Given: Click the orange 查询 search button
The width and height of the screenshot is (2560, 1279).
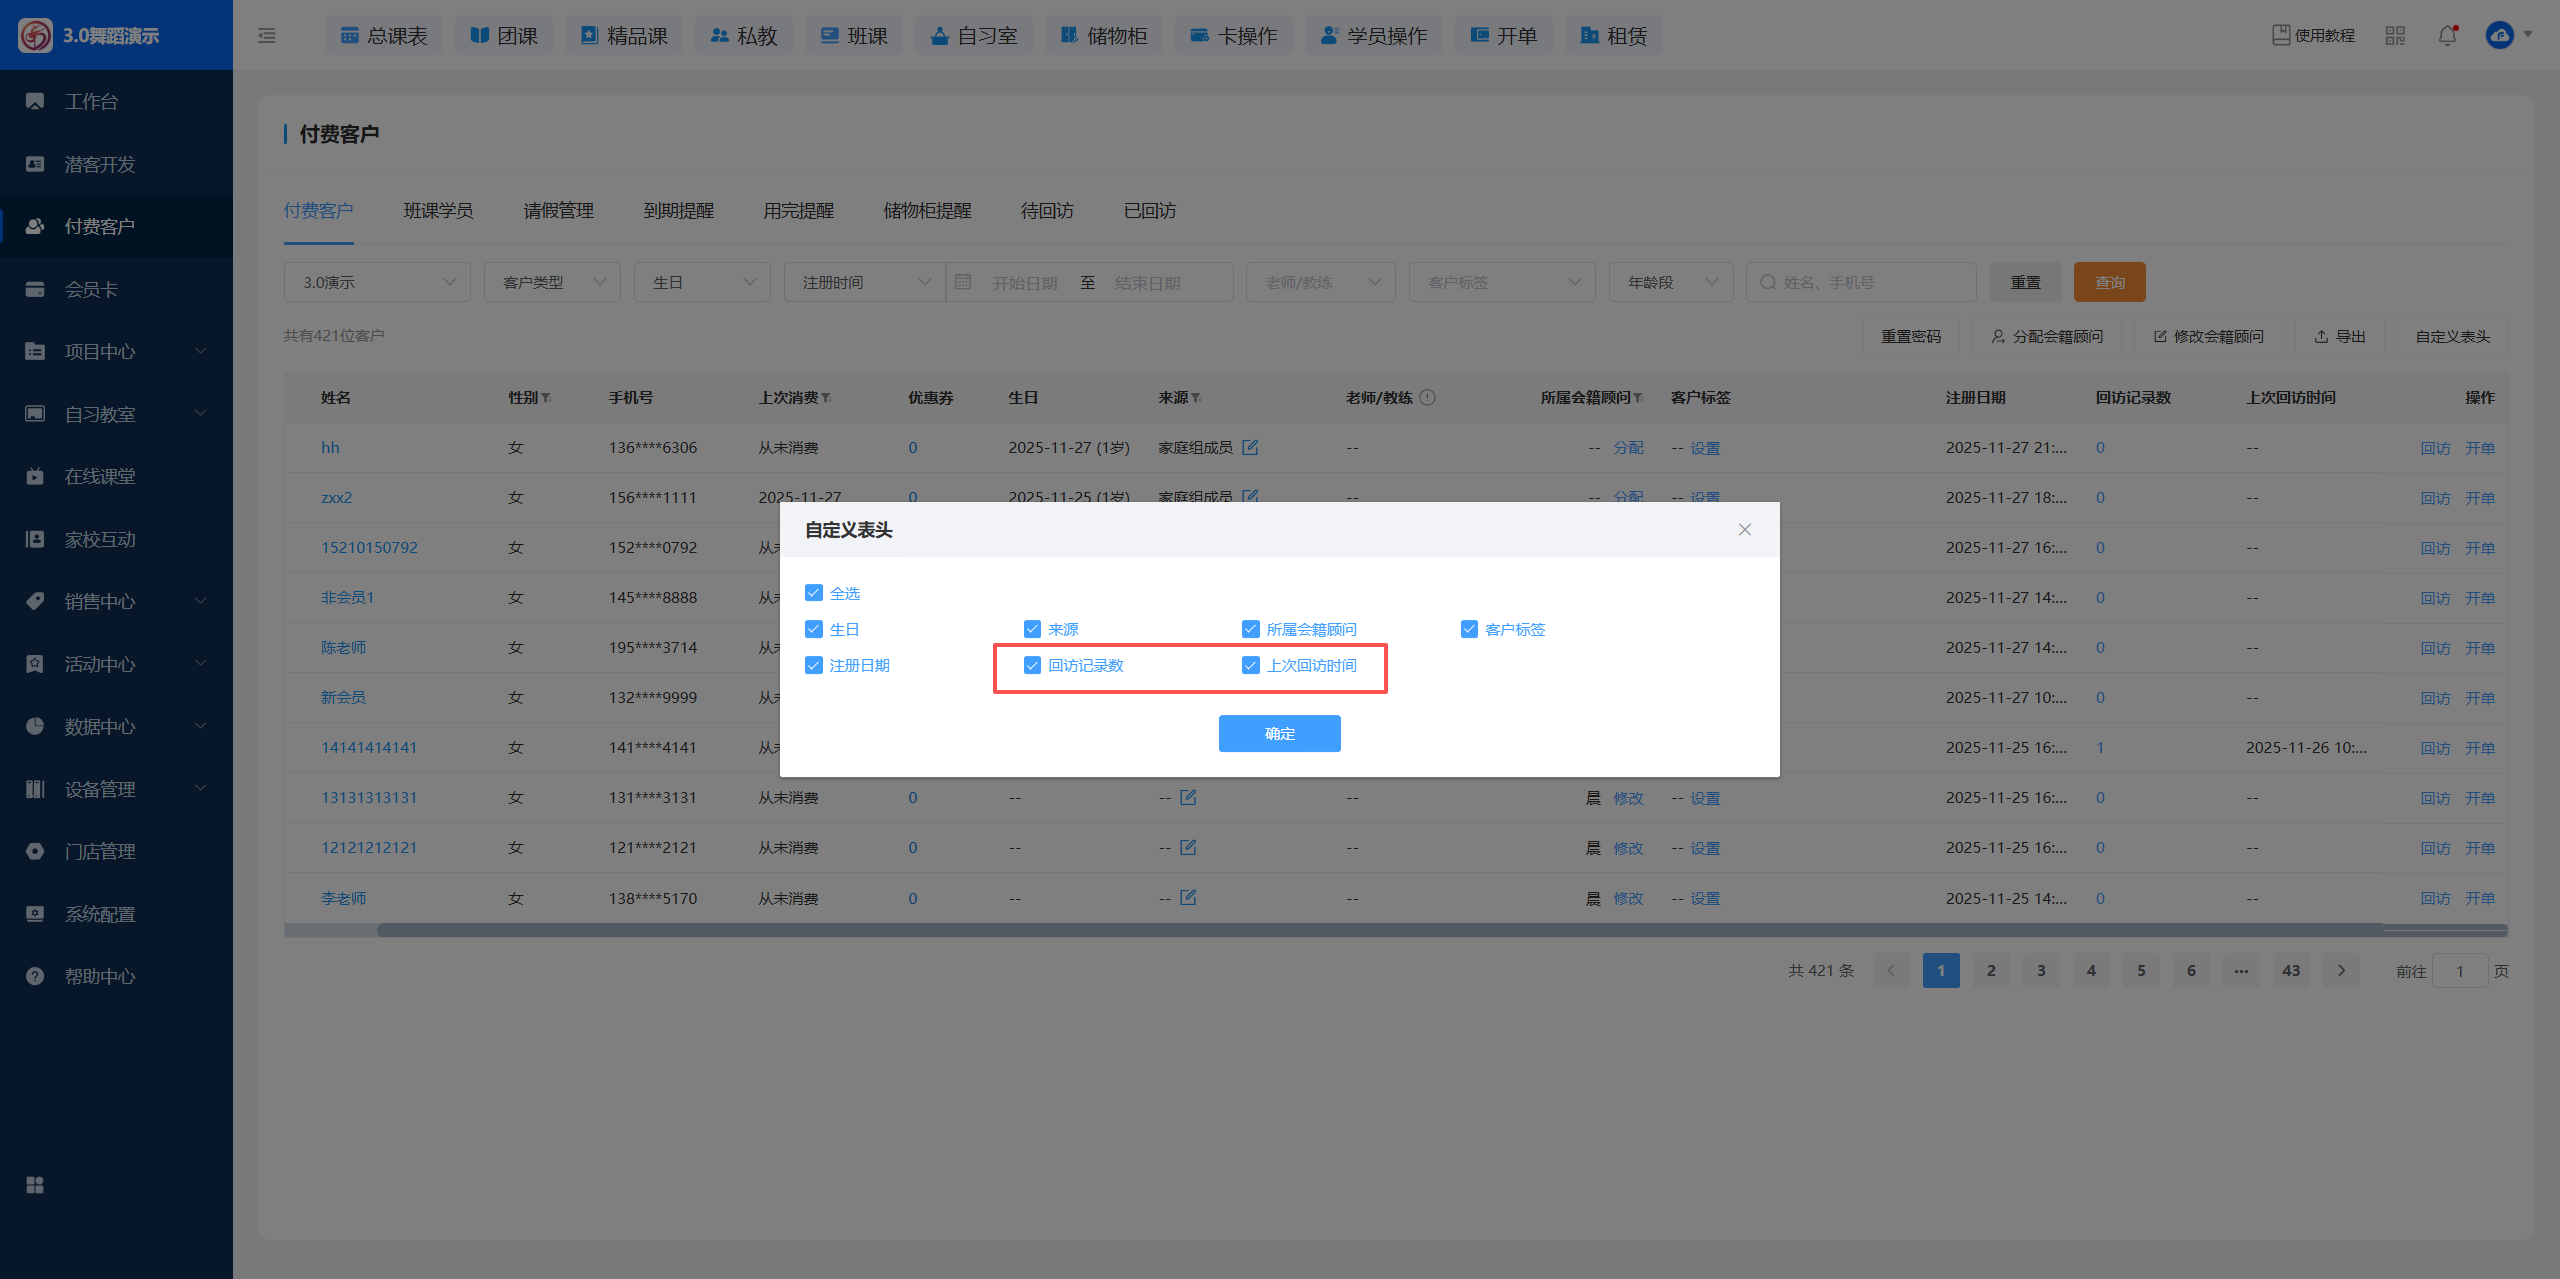Looking at the screenshot, I should point(2109,283).
